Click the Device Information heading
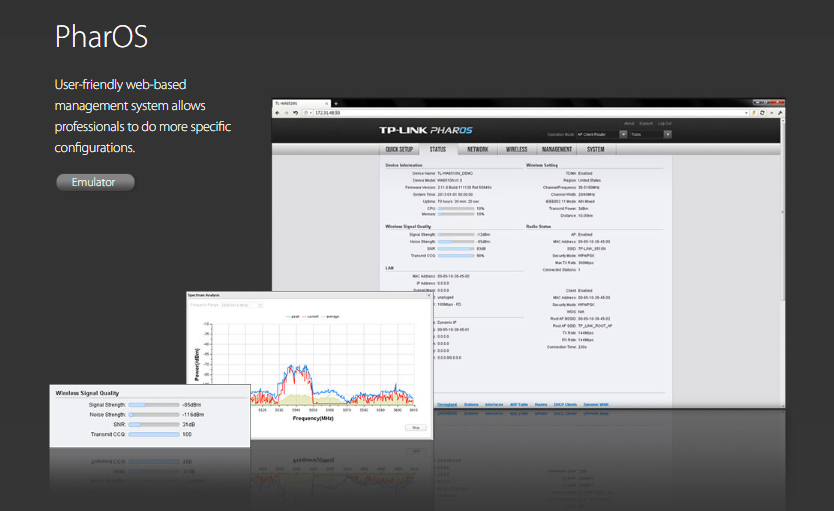Image resolution: width=834 pixels, height=511 pixels. [404, 165]
